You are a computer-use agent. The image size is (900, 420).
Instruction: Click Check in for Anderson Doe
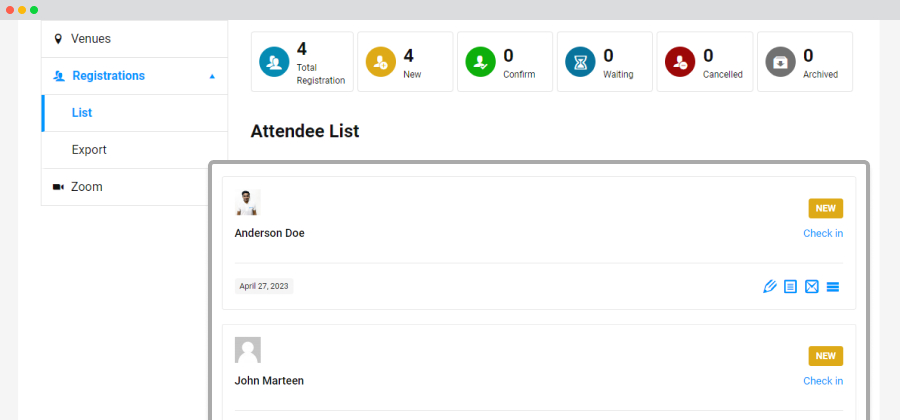[x=823, y=234]
